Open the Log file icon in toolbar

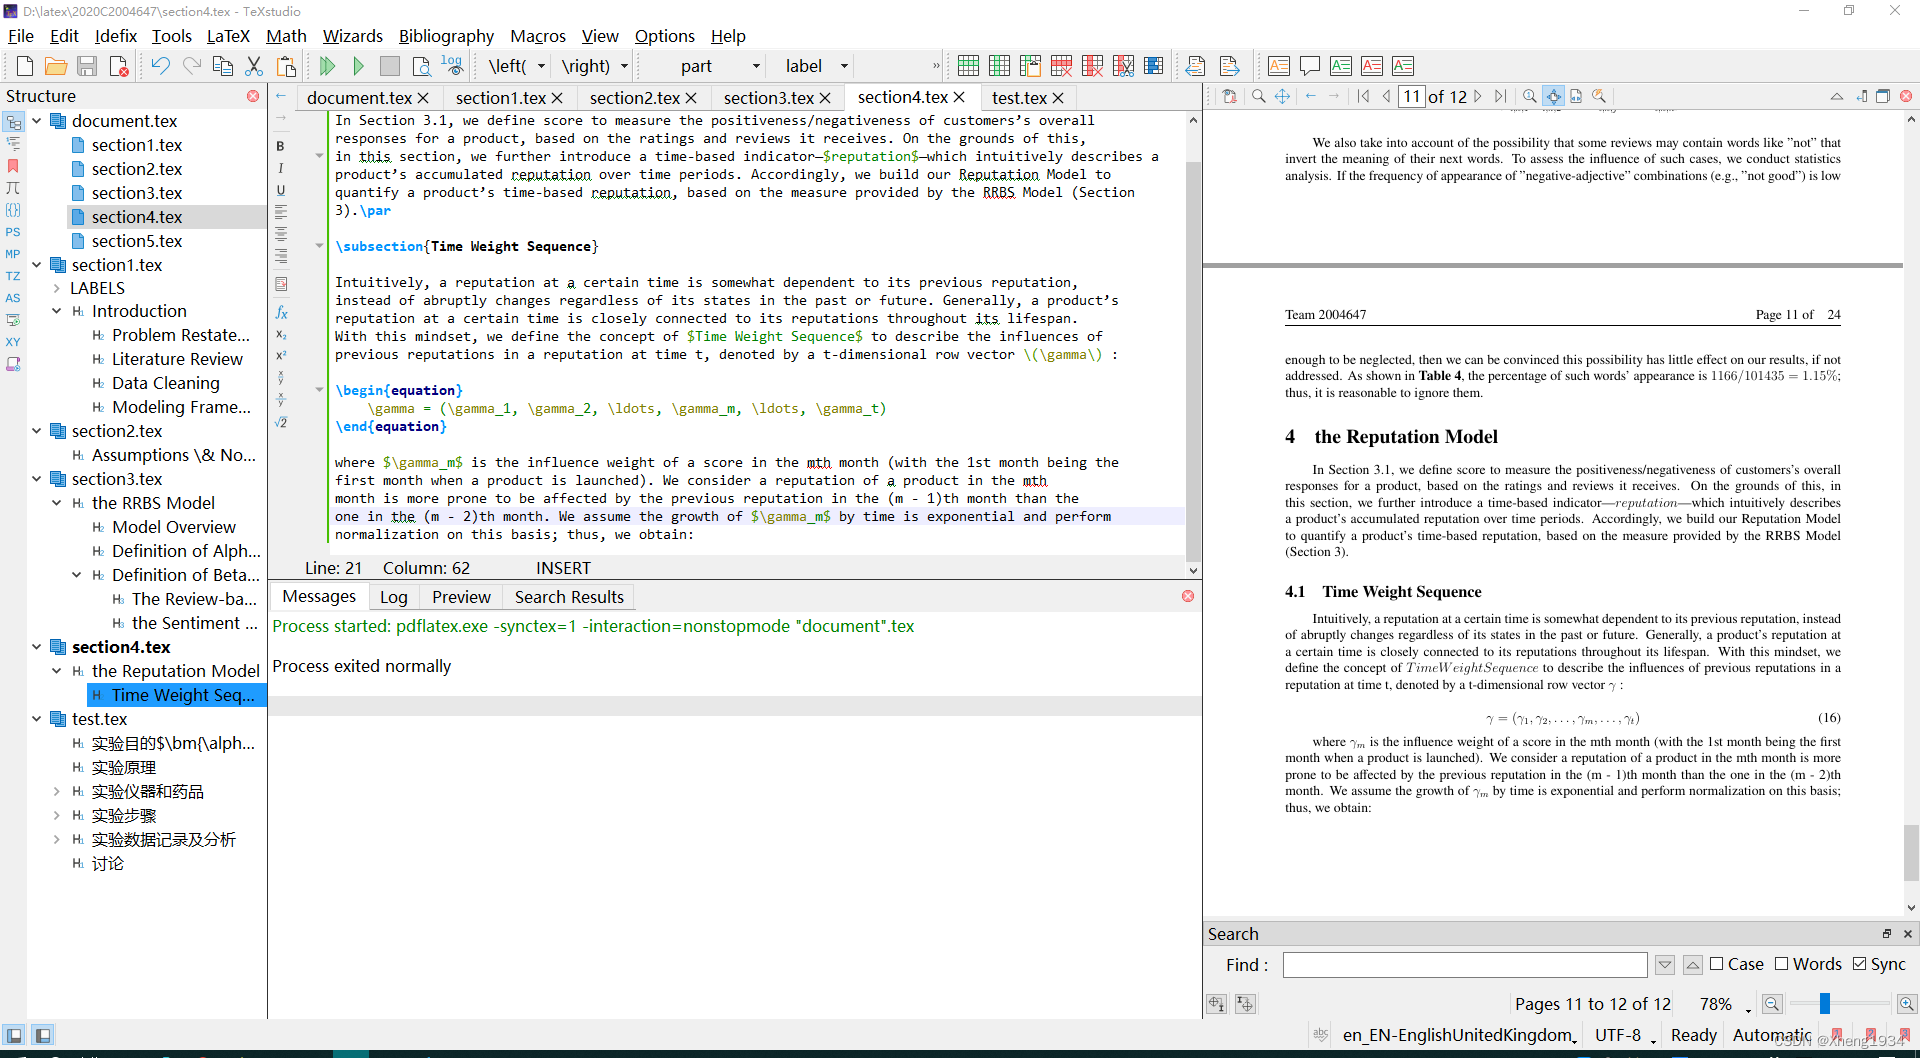coord(453,65)
